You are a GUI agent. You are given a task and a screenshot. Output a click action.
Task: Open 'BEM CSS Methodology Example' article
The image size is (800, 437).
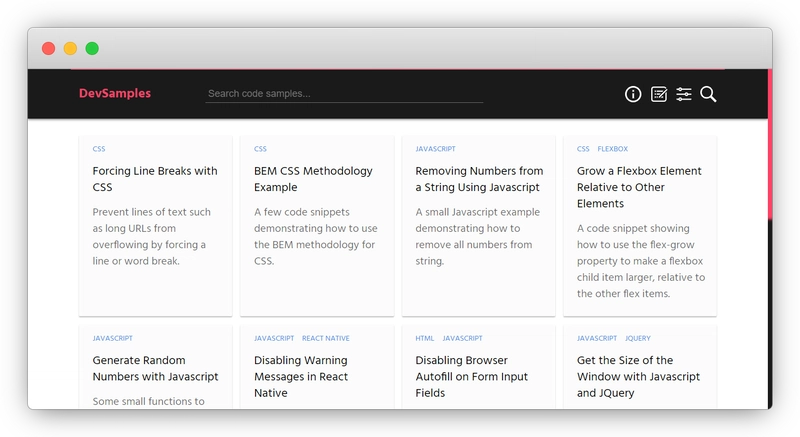(x=313, y=179)
